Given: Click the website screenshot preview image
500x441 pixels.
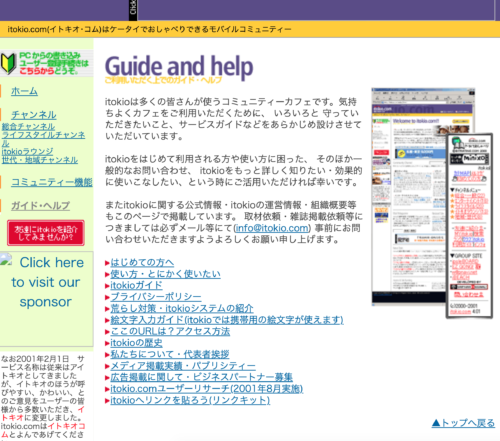Looking at the screenshot, I should [x=432, y=203].
